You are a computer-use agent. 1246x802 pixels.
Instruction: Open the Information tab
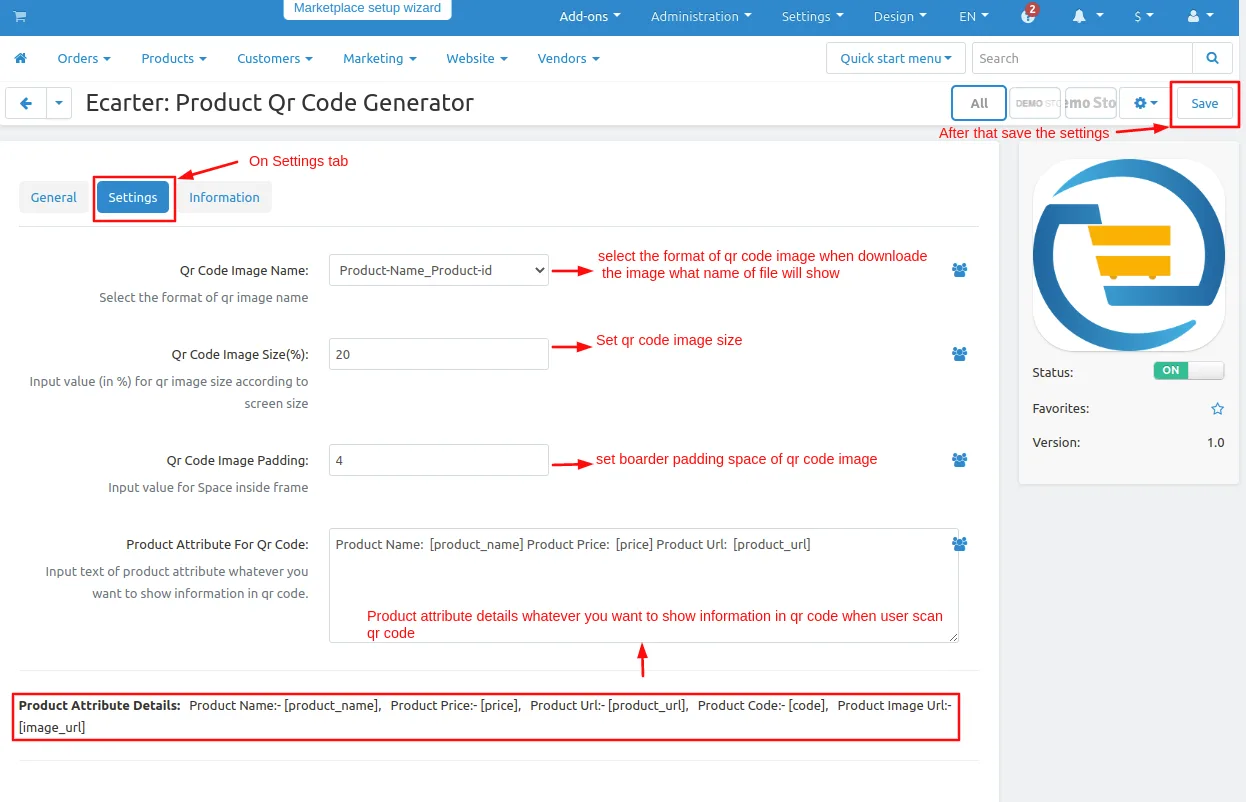click(224, 197)
